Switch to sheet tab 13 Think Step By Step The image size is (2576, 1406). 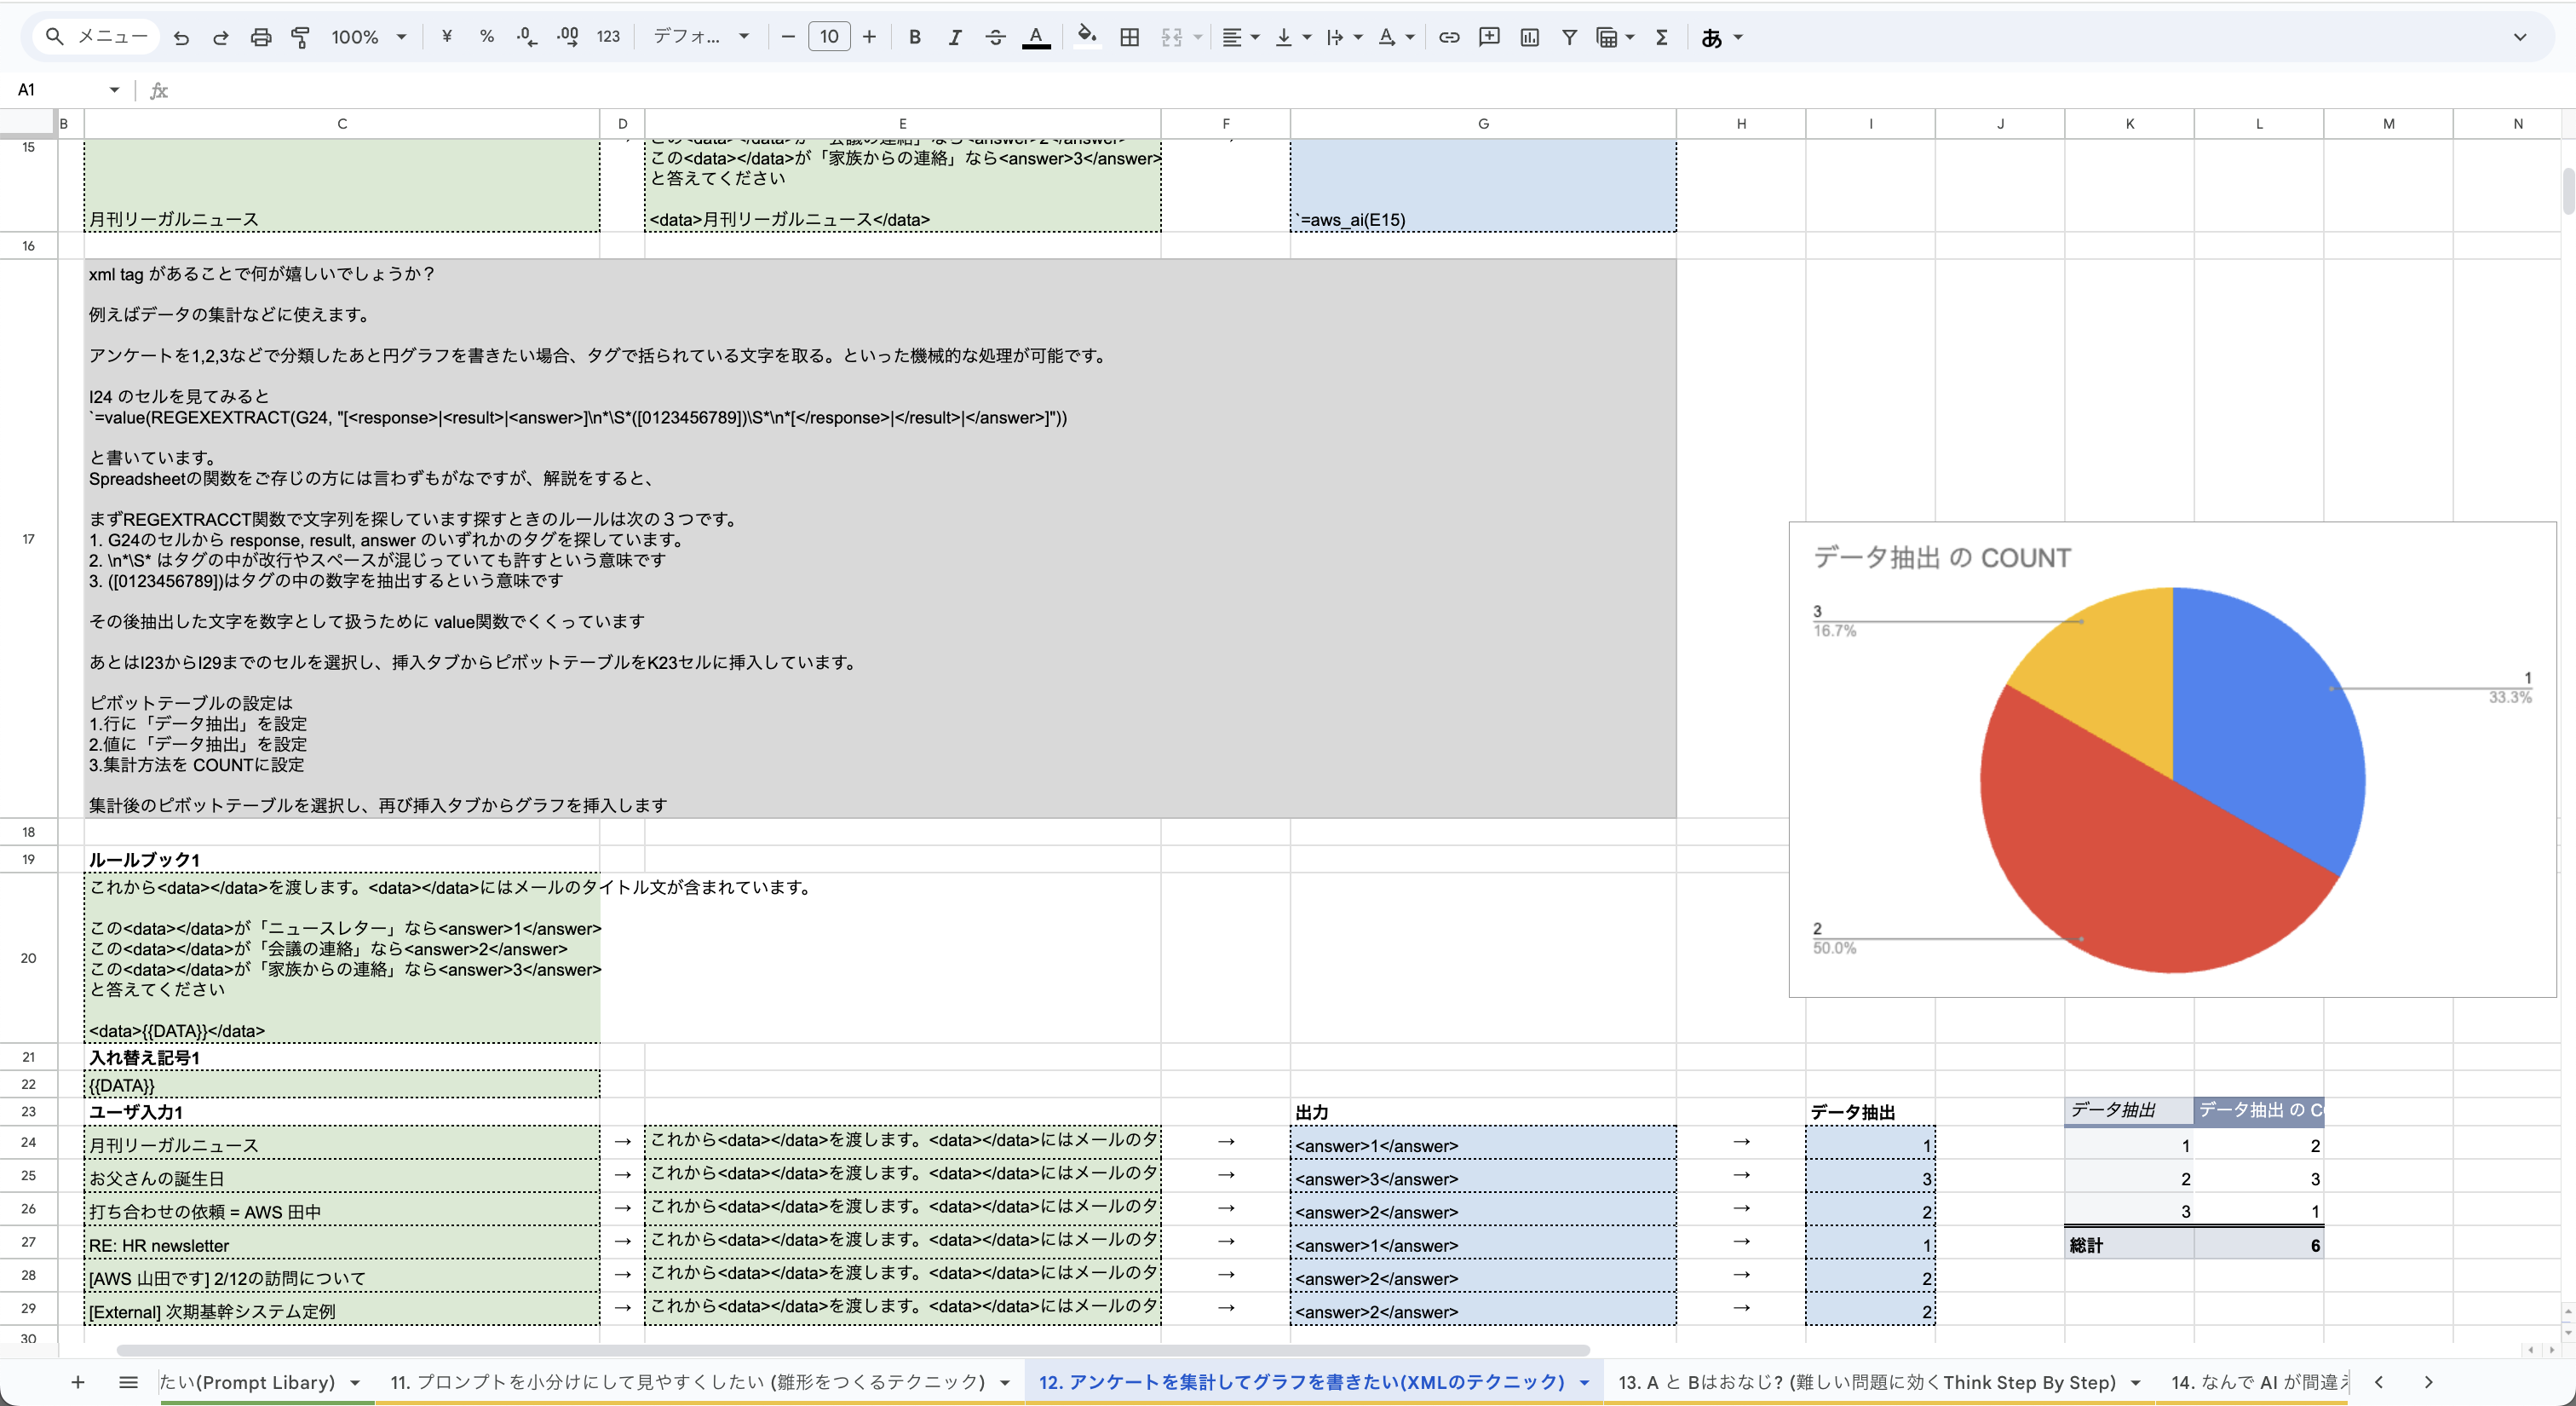point(1866,1382)
